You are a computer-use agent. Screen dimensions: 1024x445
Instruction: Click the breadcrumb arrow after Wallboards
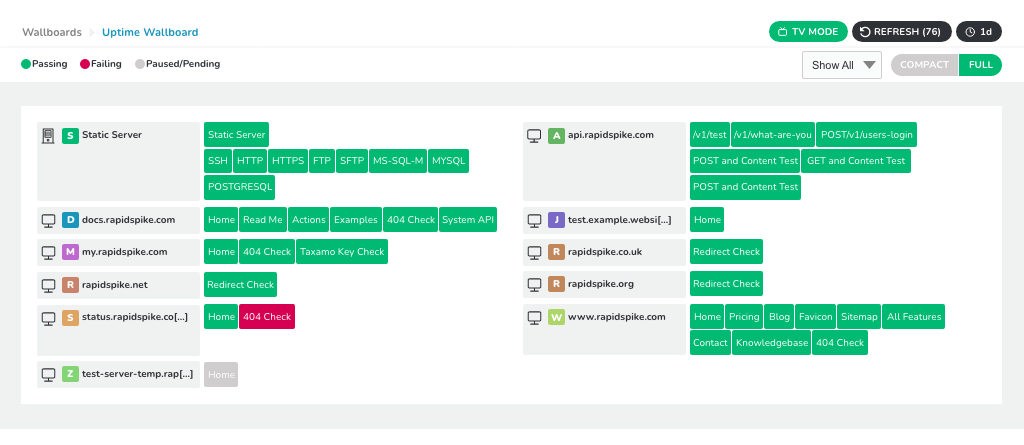click(x=92, y=32)
